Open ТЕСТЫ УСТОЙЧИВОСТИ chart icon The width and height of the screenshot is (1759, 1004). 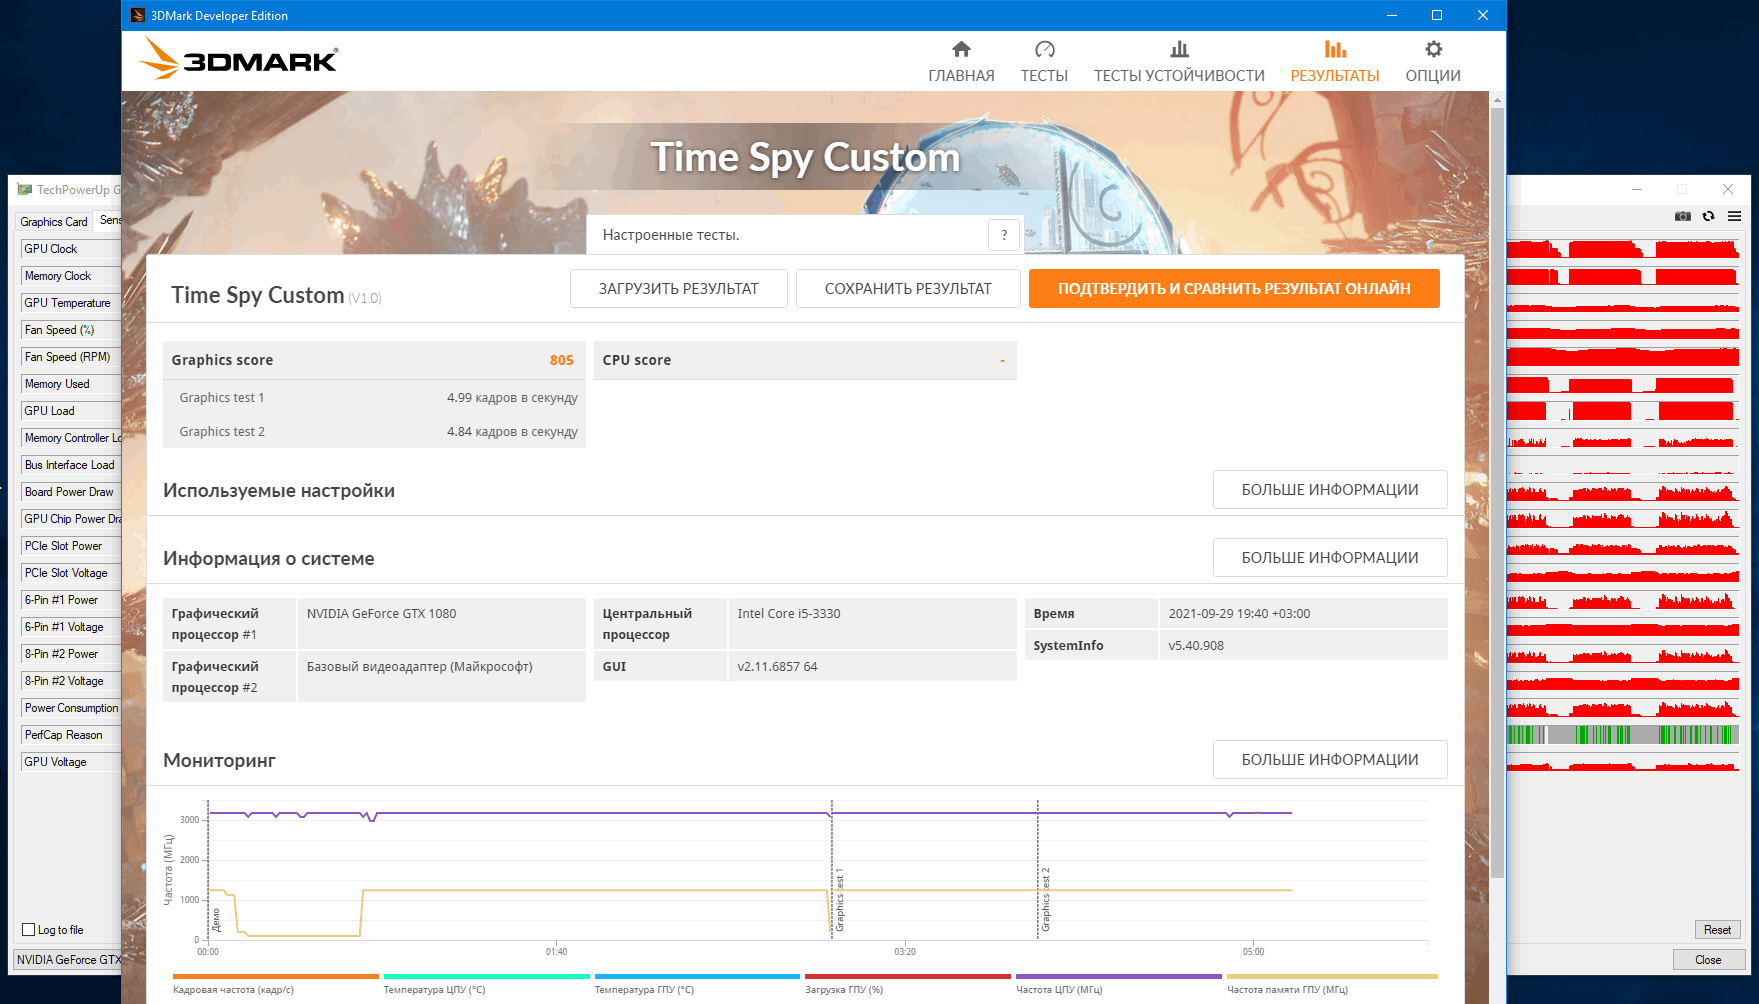pyautogui.click(x=1179, y=49)
